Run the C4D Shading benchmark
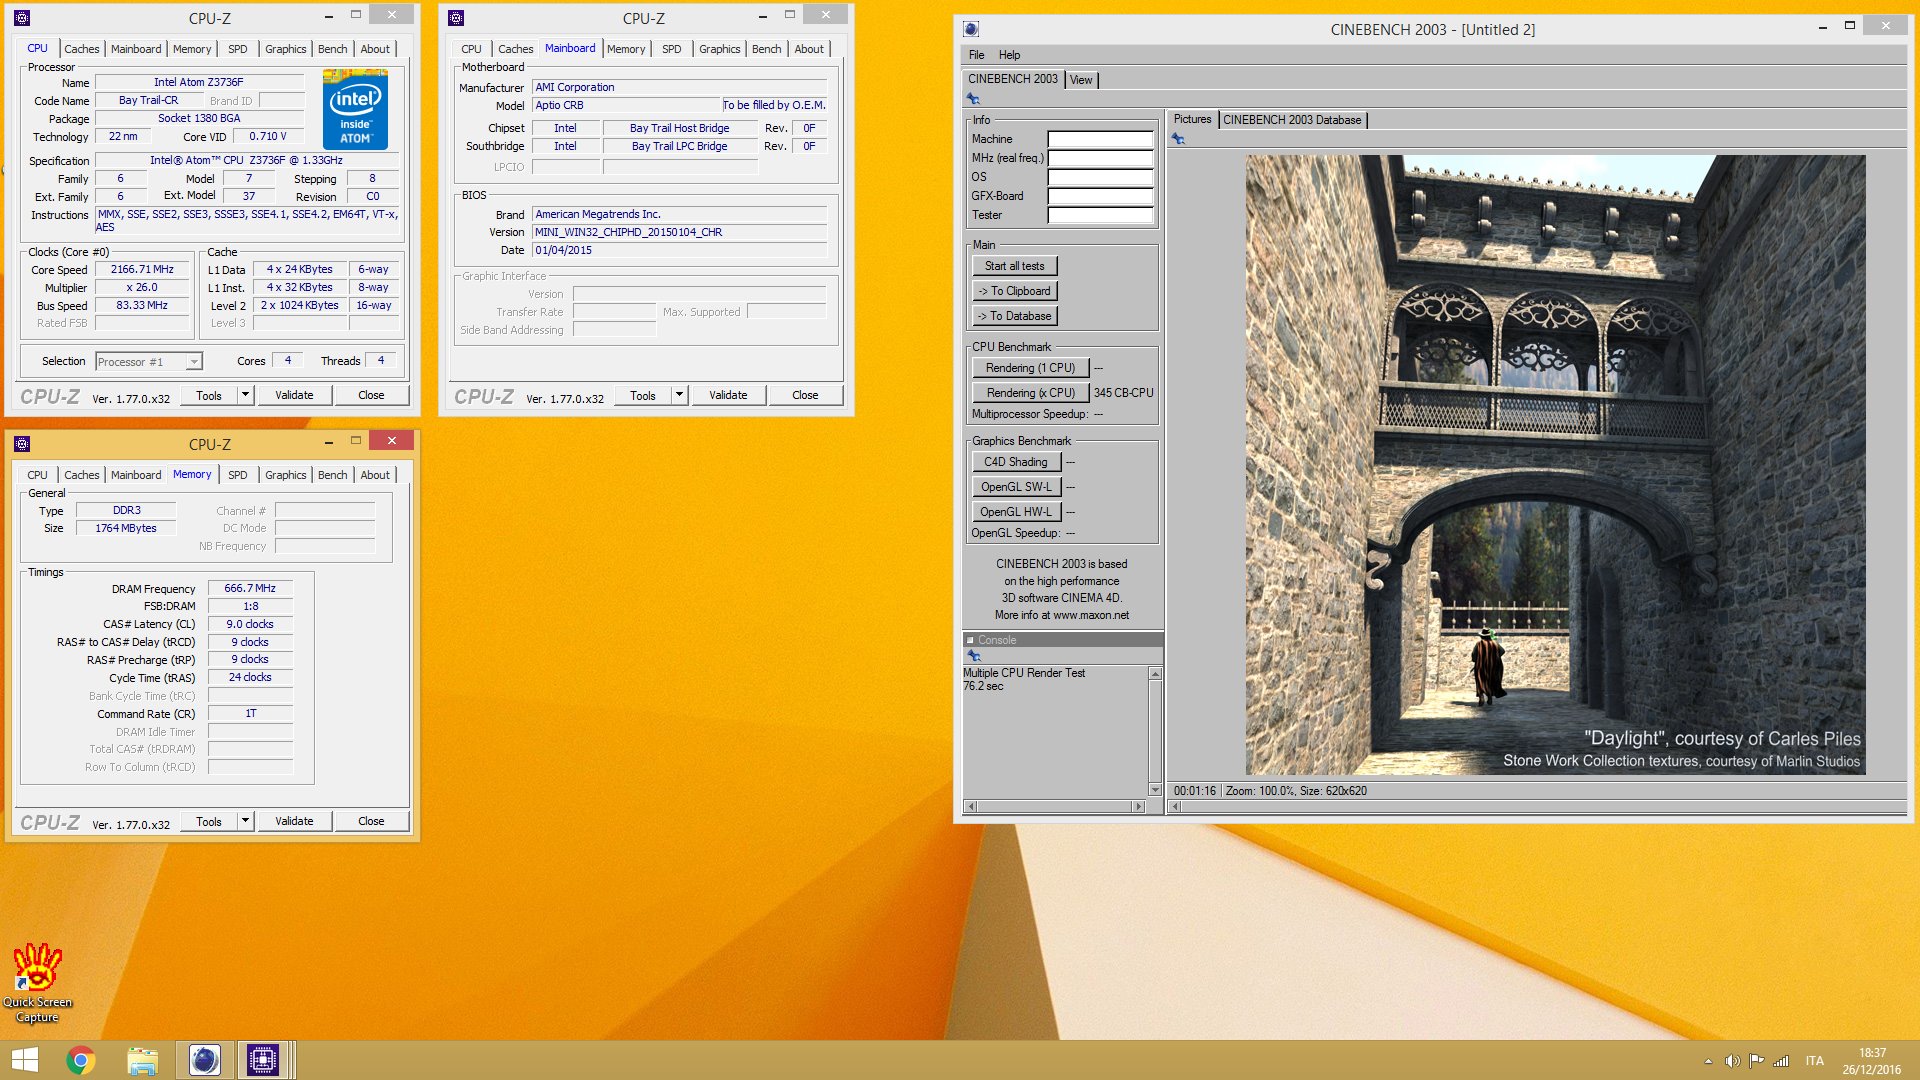 coord(1016,462)
